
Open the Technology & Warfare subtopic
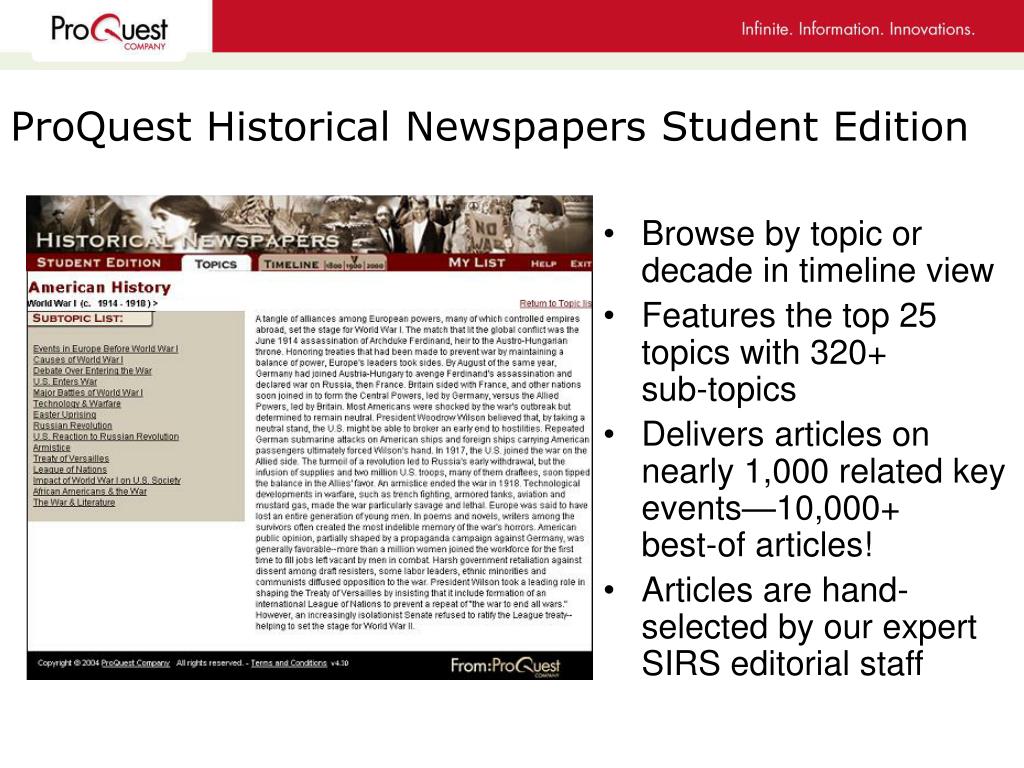click(77, 404)
